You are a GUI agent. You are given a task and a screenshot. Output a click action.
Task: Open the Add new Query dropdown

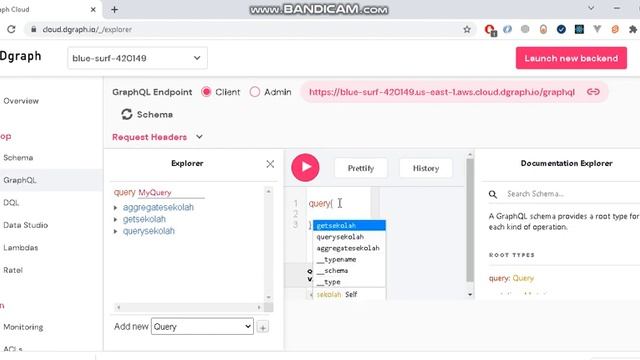tap(202, 327)
